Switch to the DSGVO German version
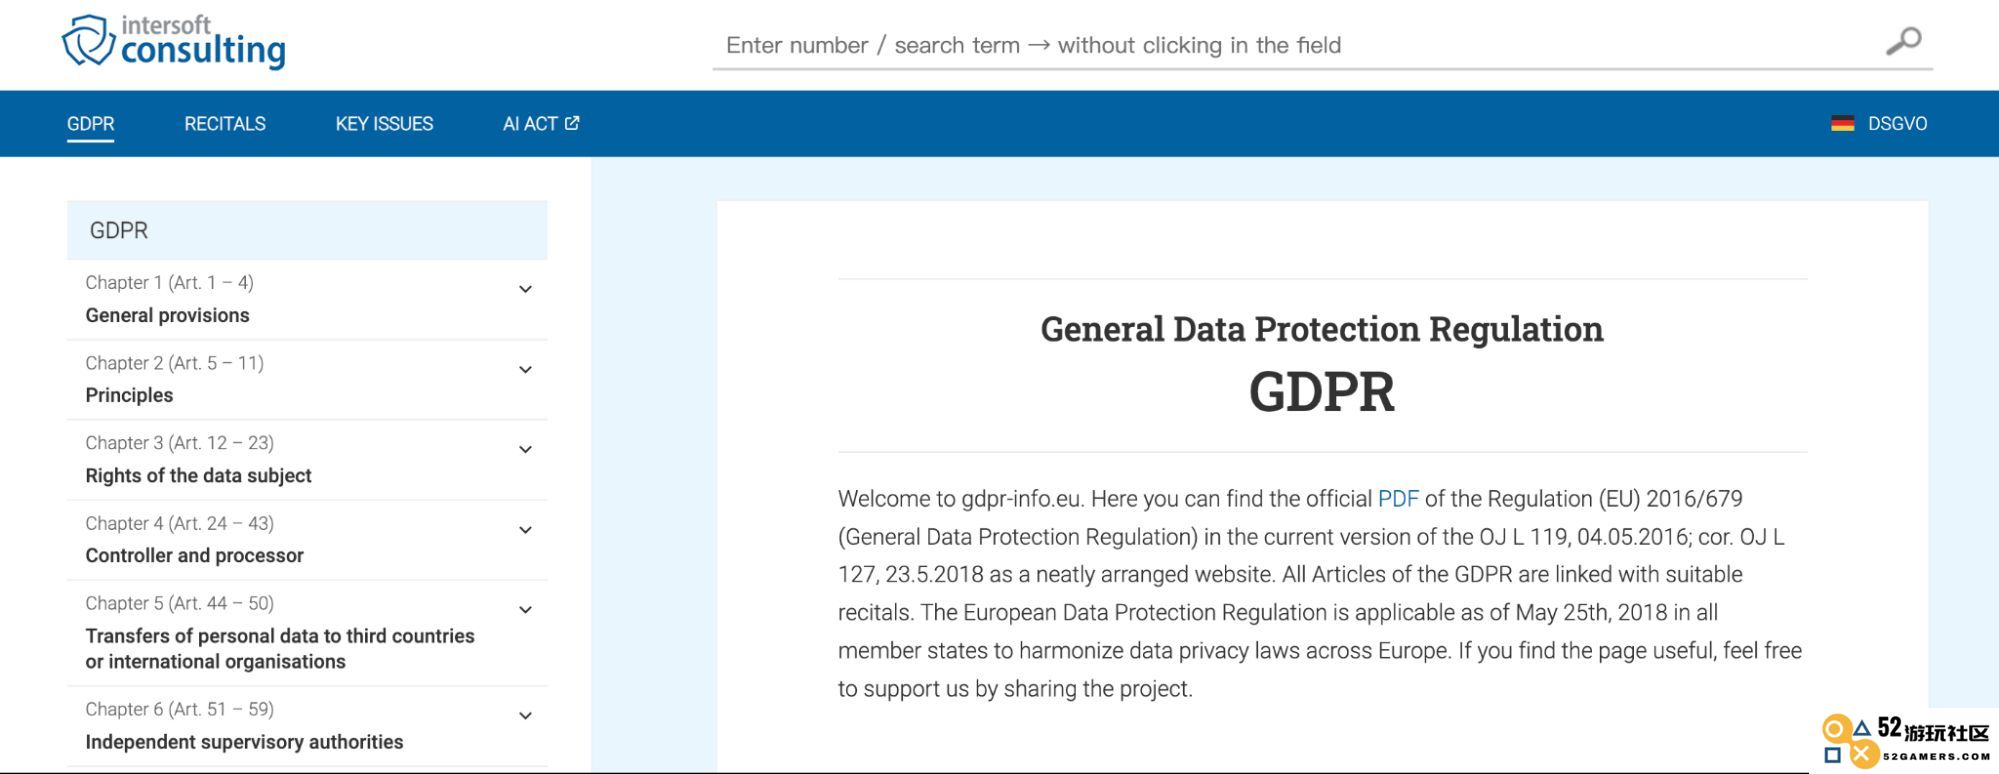 [1897, 124]
